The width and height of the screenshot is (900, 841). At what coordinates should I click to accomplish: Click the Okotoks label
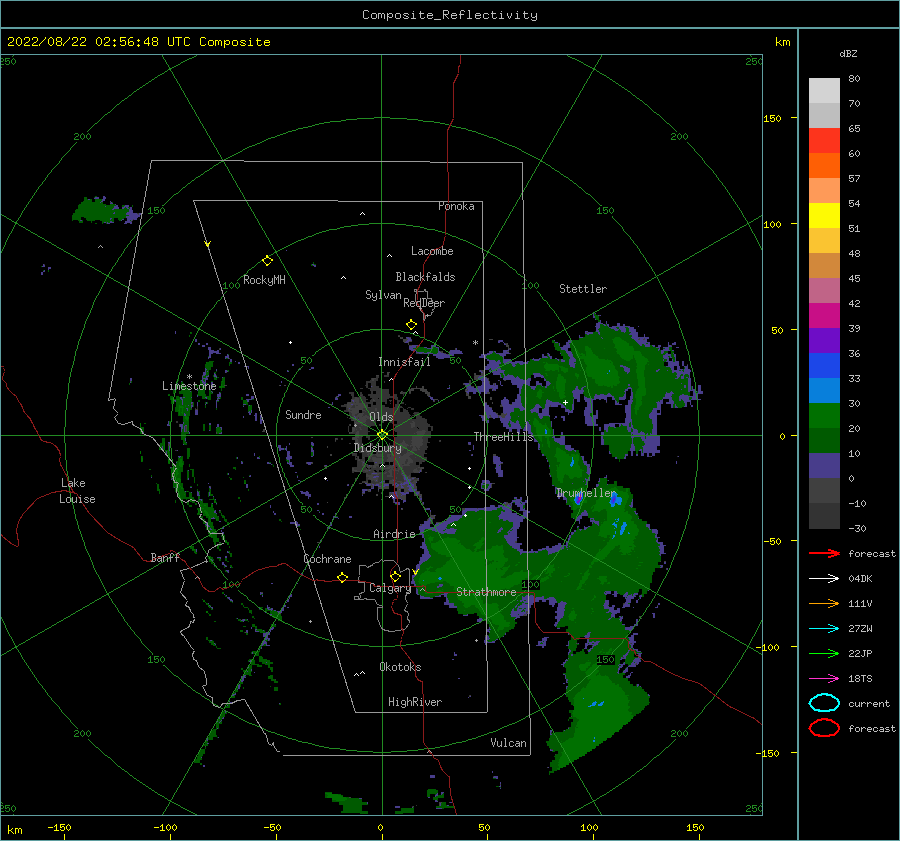(400, 667)
